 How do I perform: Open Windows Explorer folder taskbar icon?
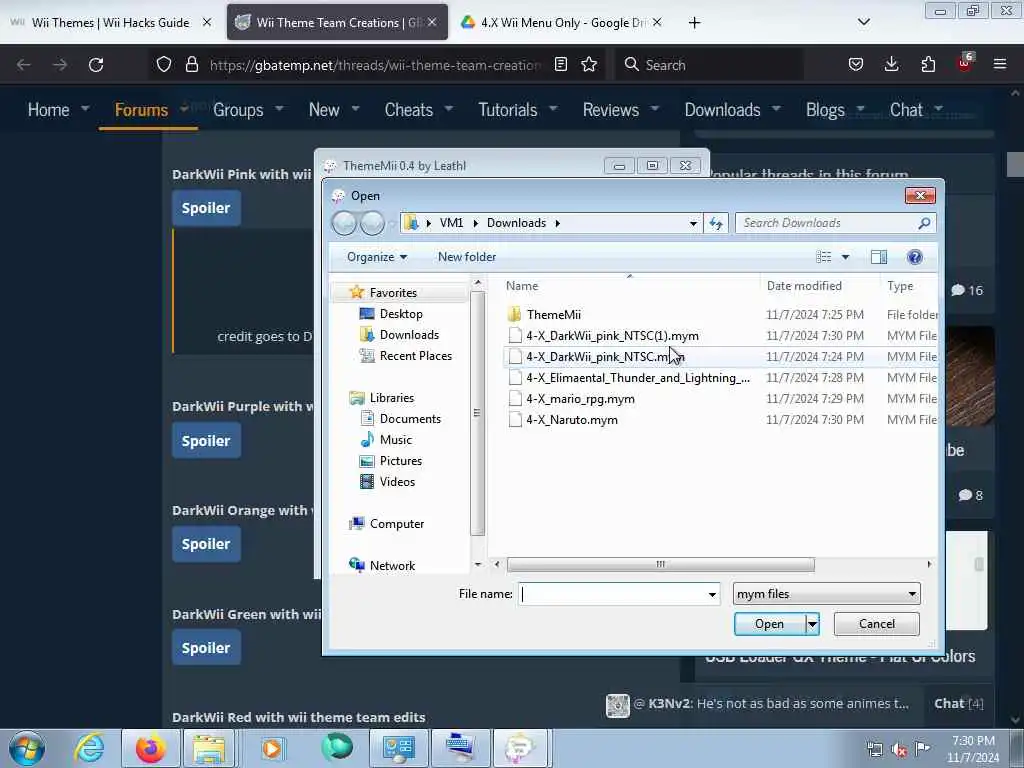click(x=209, y=748)
